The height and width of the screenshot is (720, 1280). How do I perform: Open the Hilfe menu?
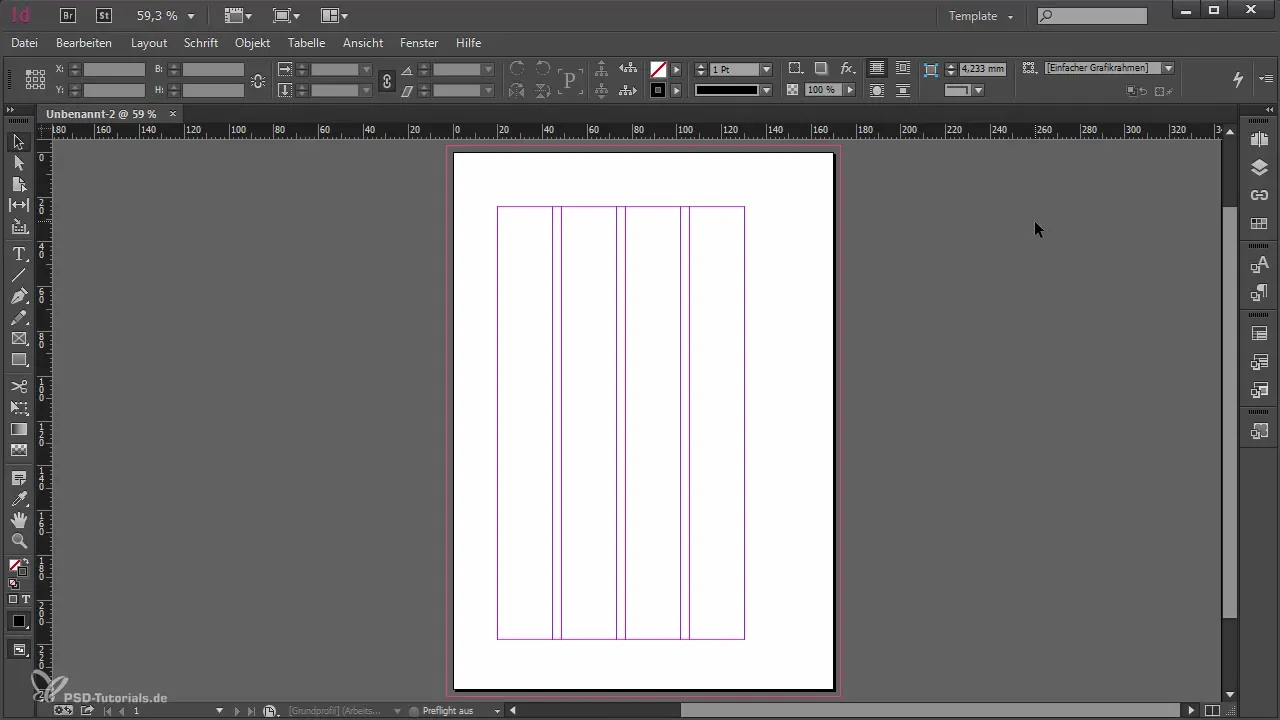(468, 43)
